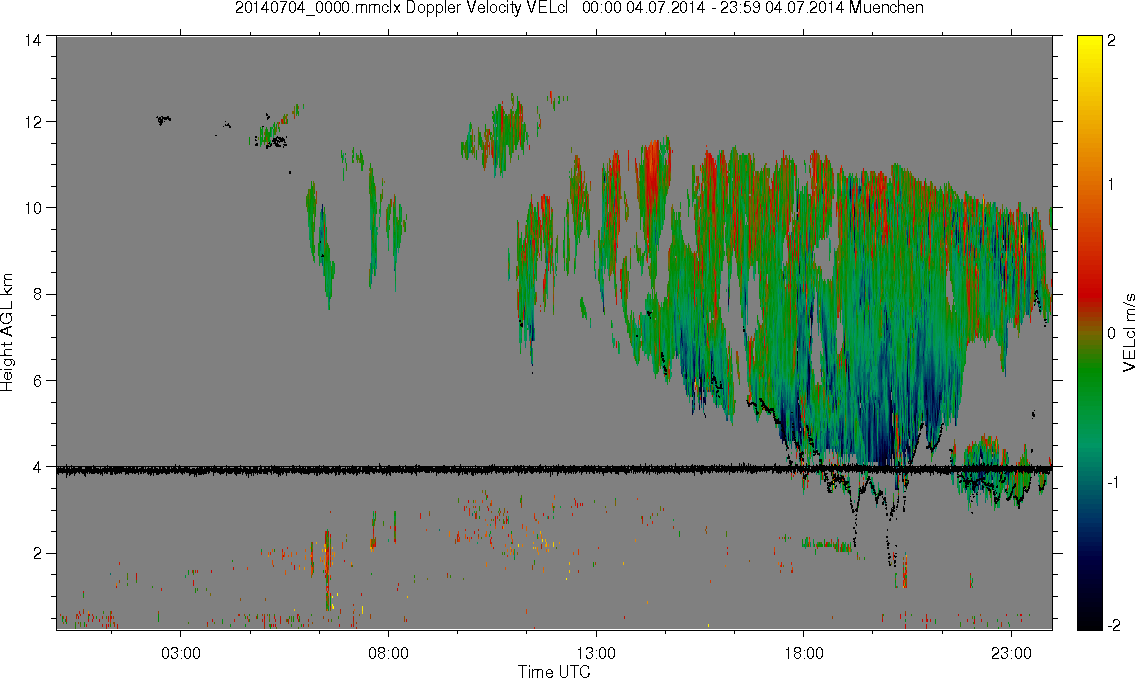Click the '10' height axis label
1135x678 pixels.
(33, 208)
